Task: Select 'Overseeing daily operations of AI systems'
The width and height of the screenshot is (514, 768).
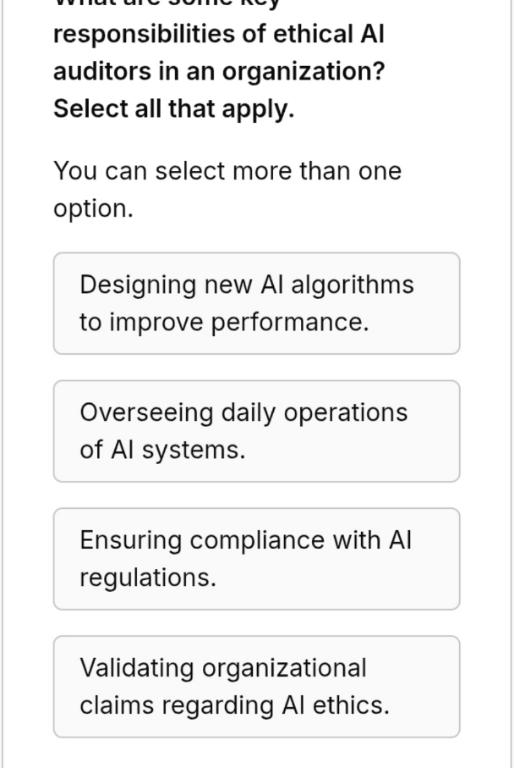Action: pos(256,431)
